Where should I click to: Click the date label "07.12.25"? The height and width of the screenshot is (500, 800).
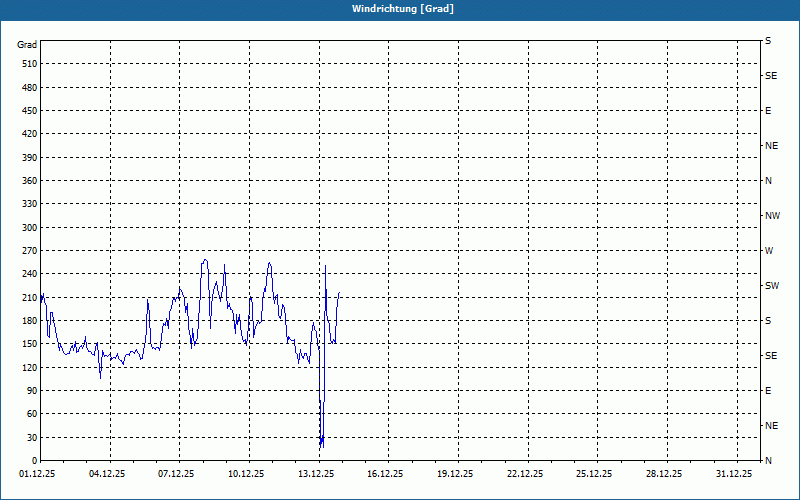click(177, 474)
